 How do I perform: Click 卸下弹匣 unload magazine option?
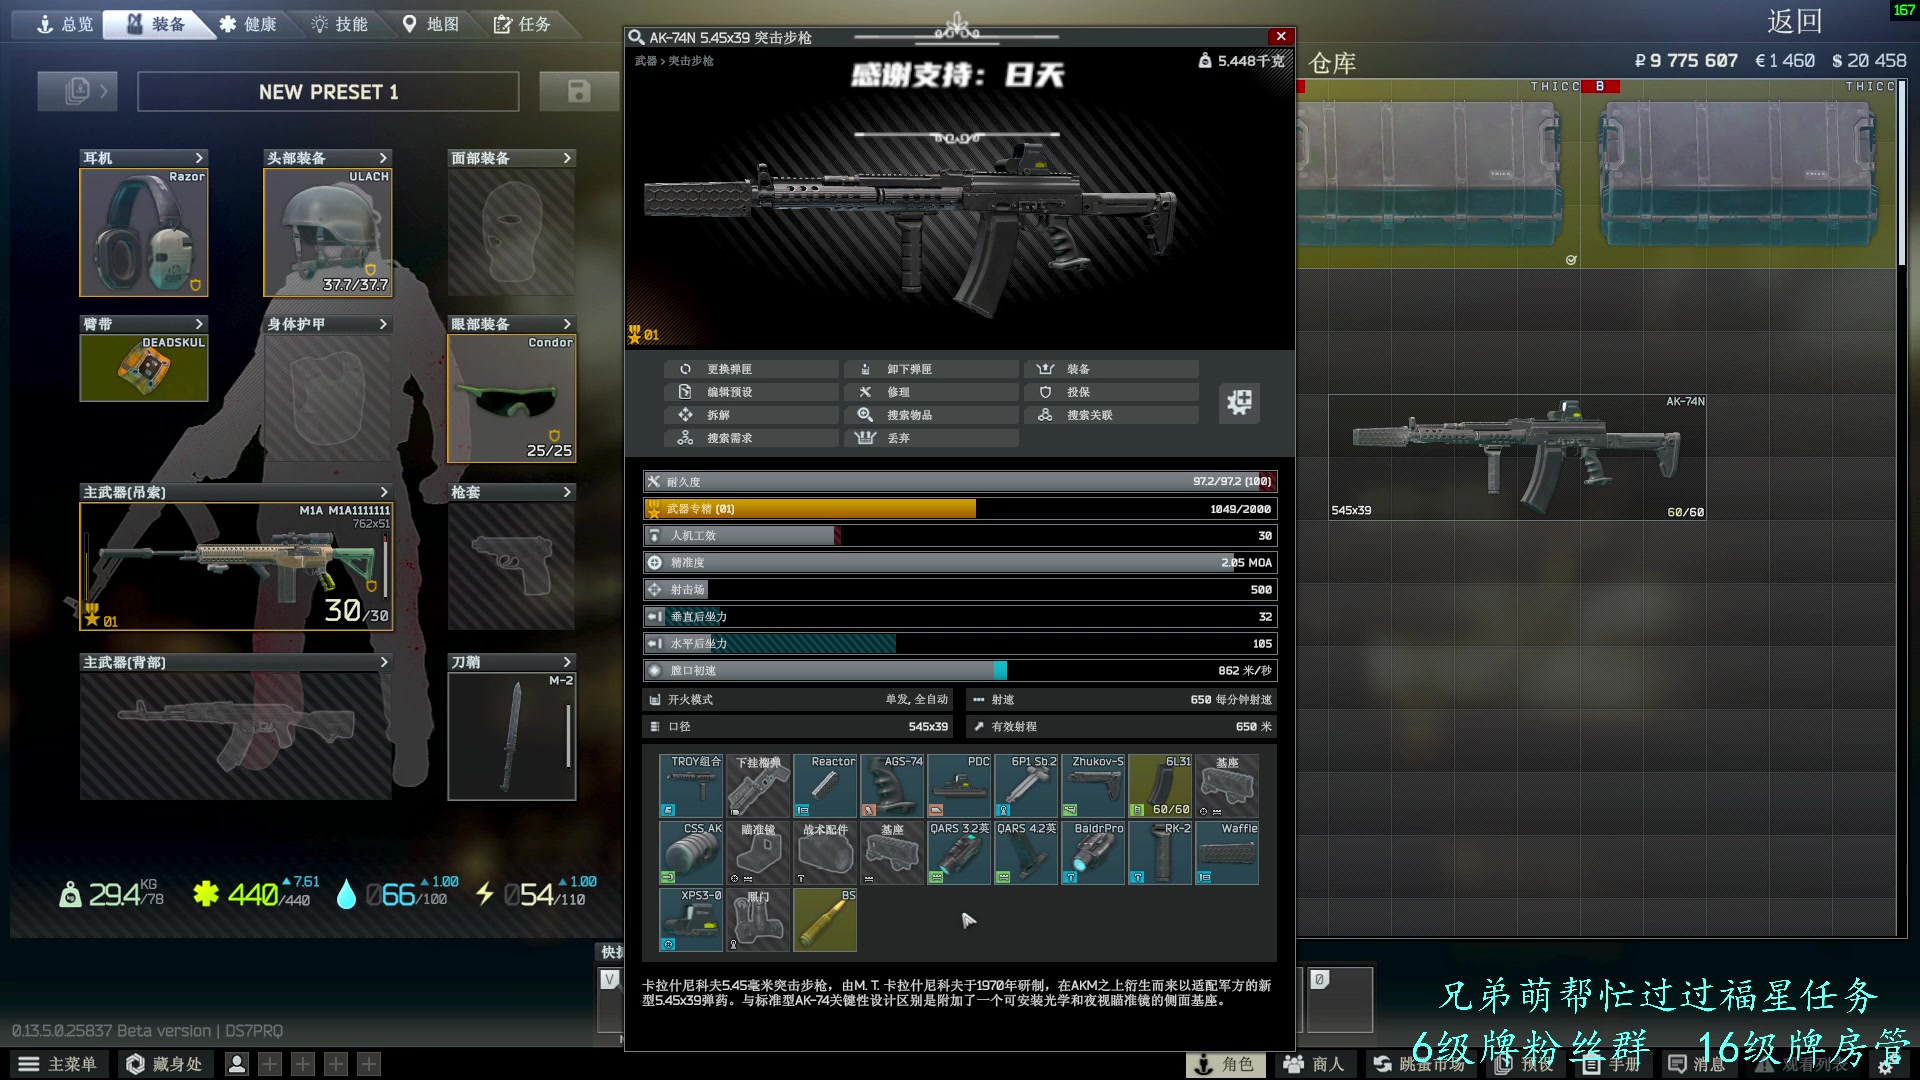pos(932,369)
